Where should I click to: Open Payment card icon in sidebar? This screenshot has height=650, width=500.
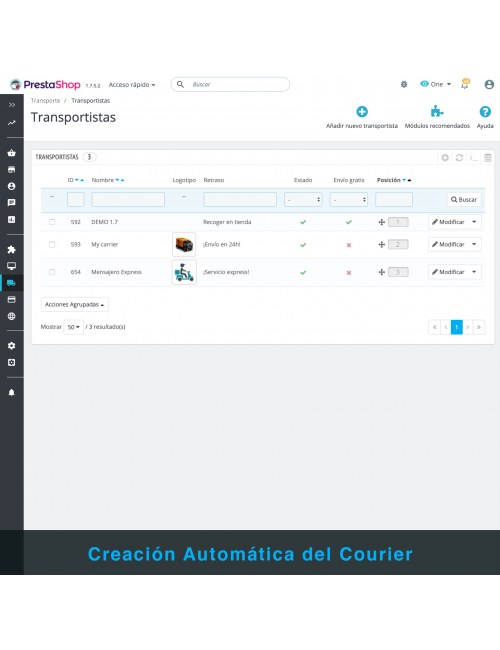click(x=12, y=299)
